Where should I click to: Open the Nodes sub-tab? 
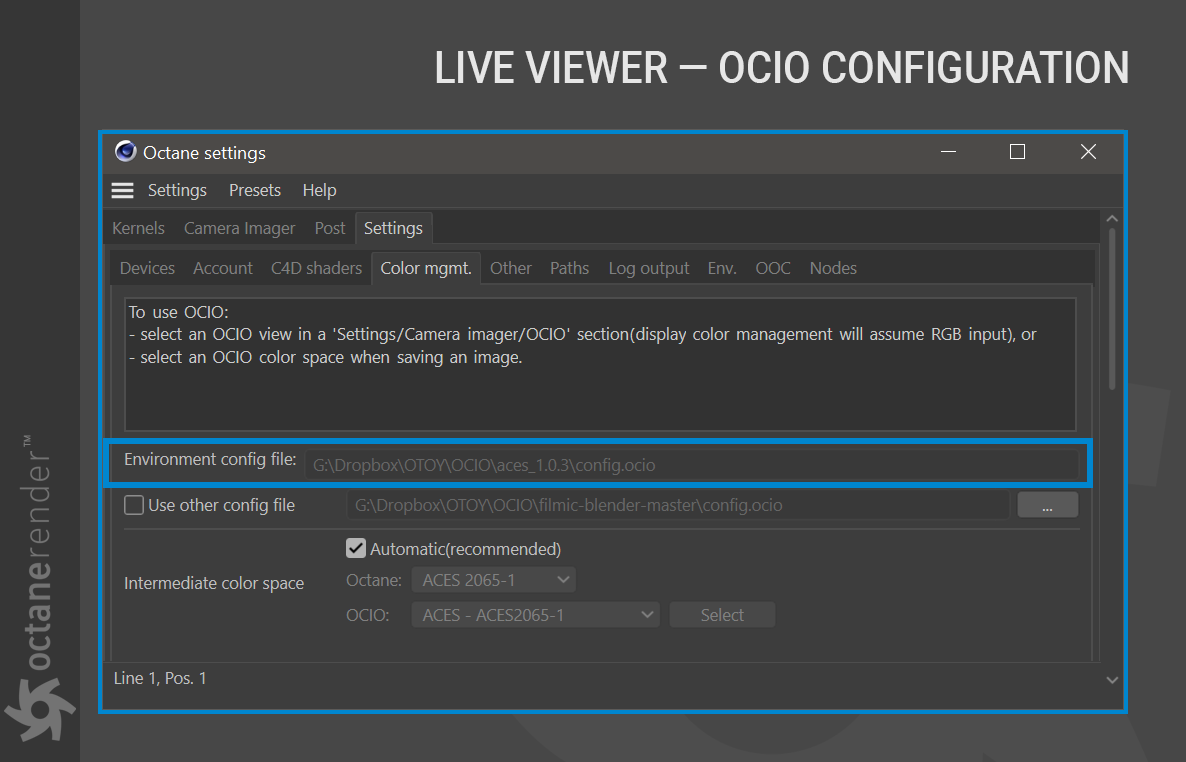pyautogui.click(x=834, y=269)
